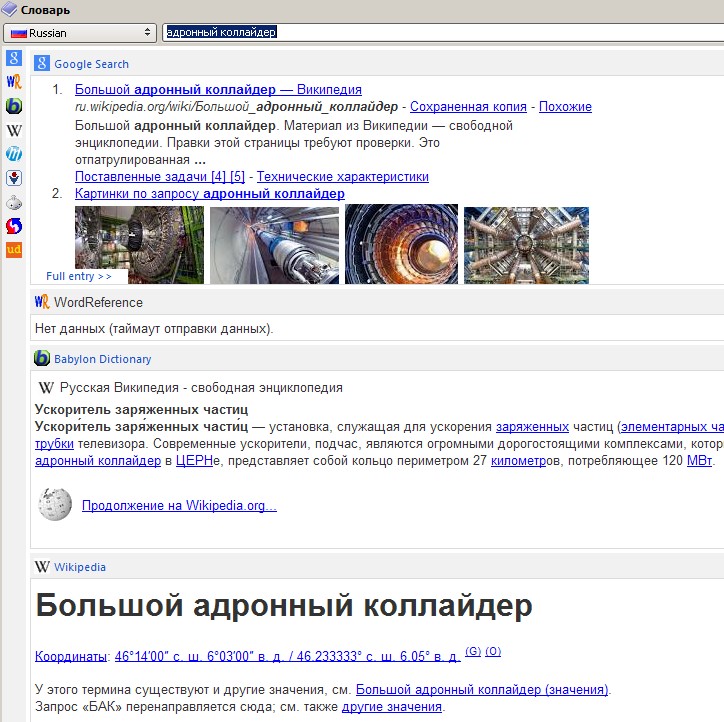Click the W logo beside Wikipedia header
This screenshot has height=722, width=724.
pyautogui.click(x=42, y=566)
